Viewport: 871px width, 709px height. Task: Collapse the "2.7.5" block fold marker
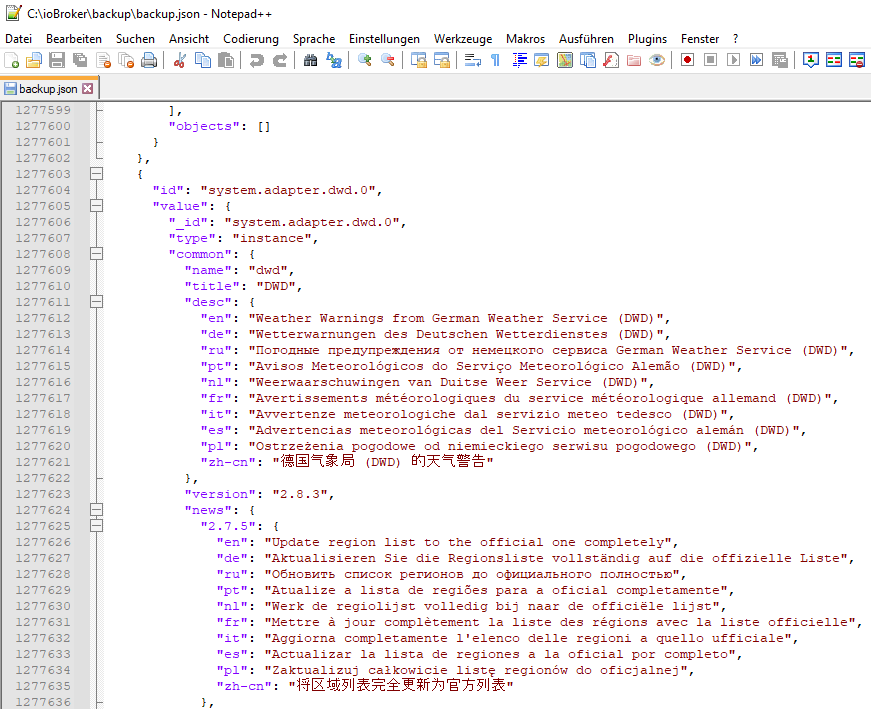(x=97, y=526)
